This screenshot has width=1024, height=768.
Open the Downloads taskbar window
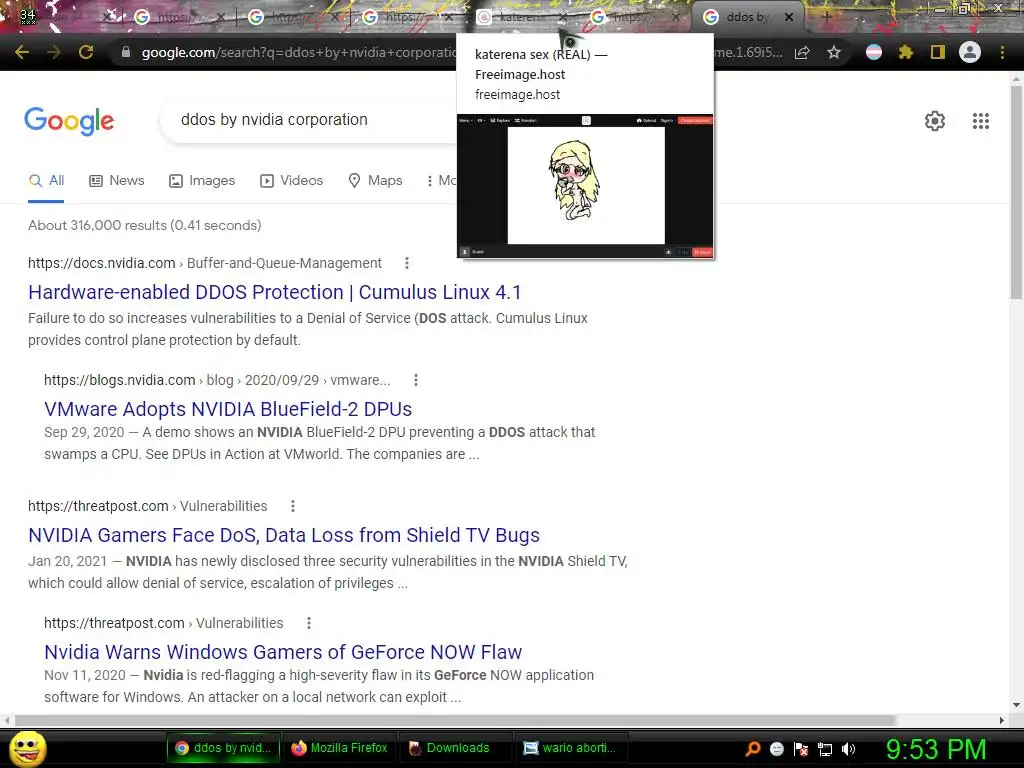tap(456, 748)
